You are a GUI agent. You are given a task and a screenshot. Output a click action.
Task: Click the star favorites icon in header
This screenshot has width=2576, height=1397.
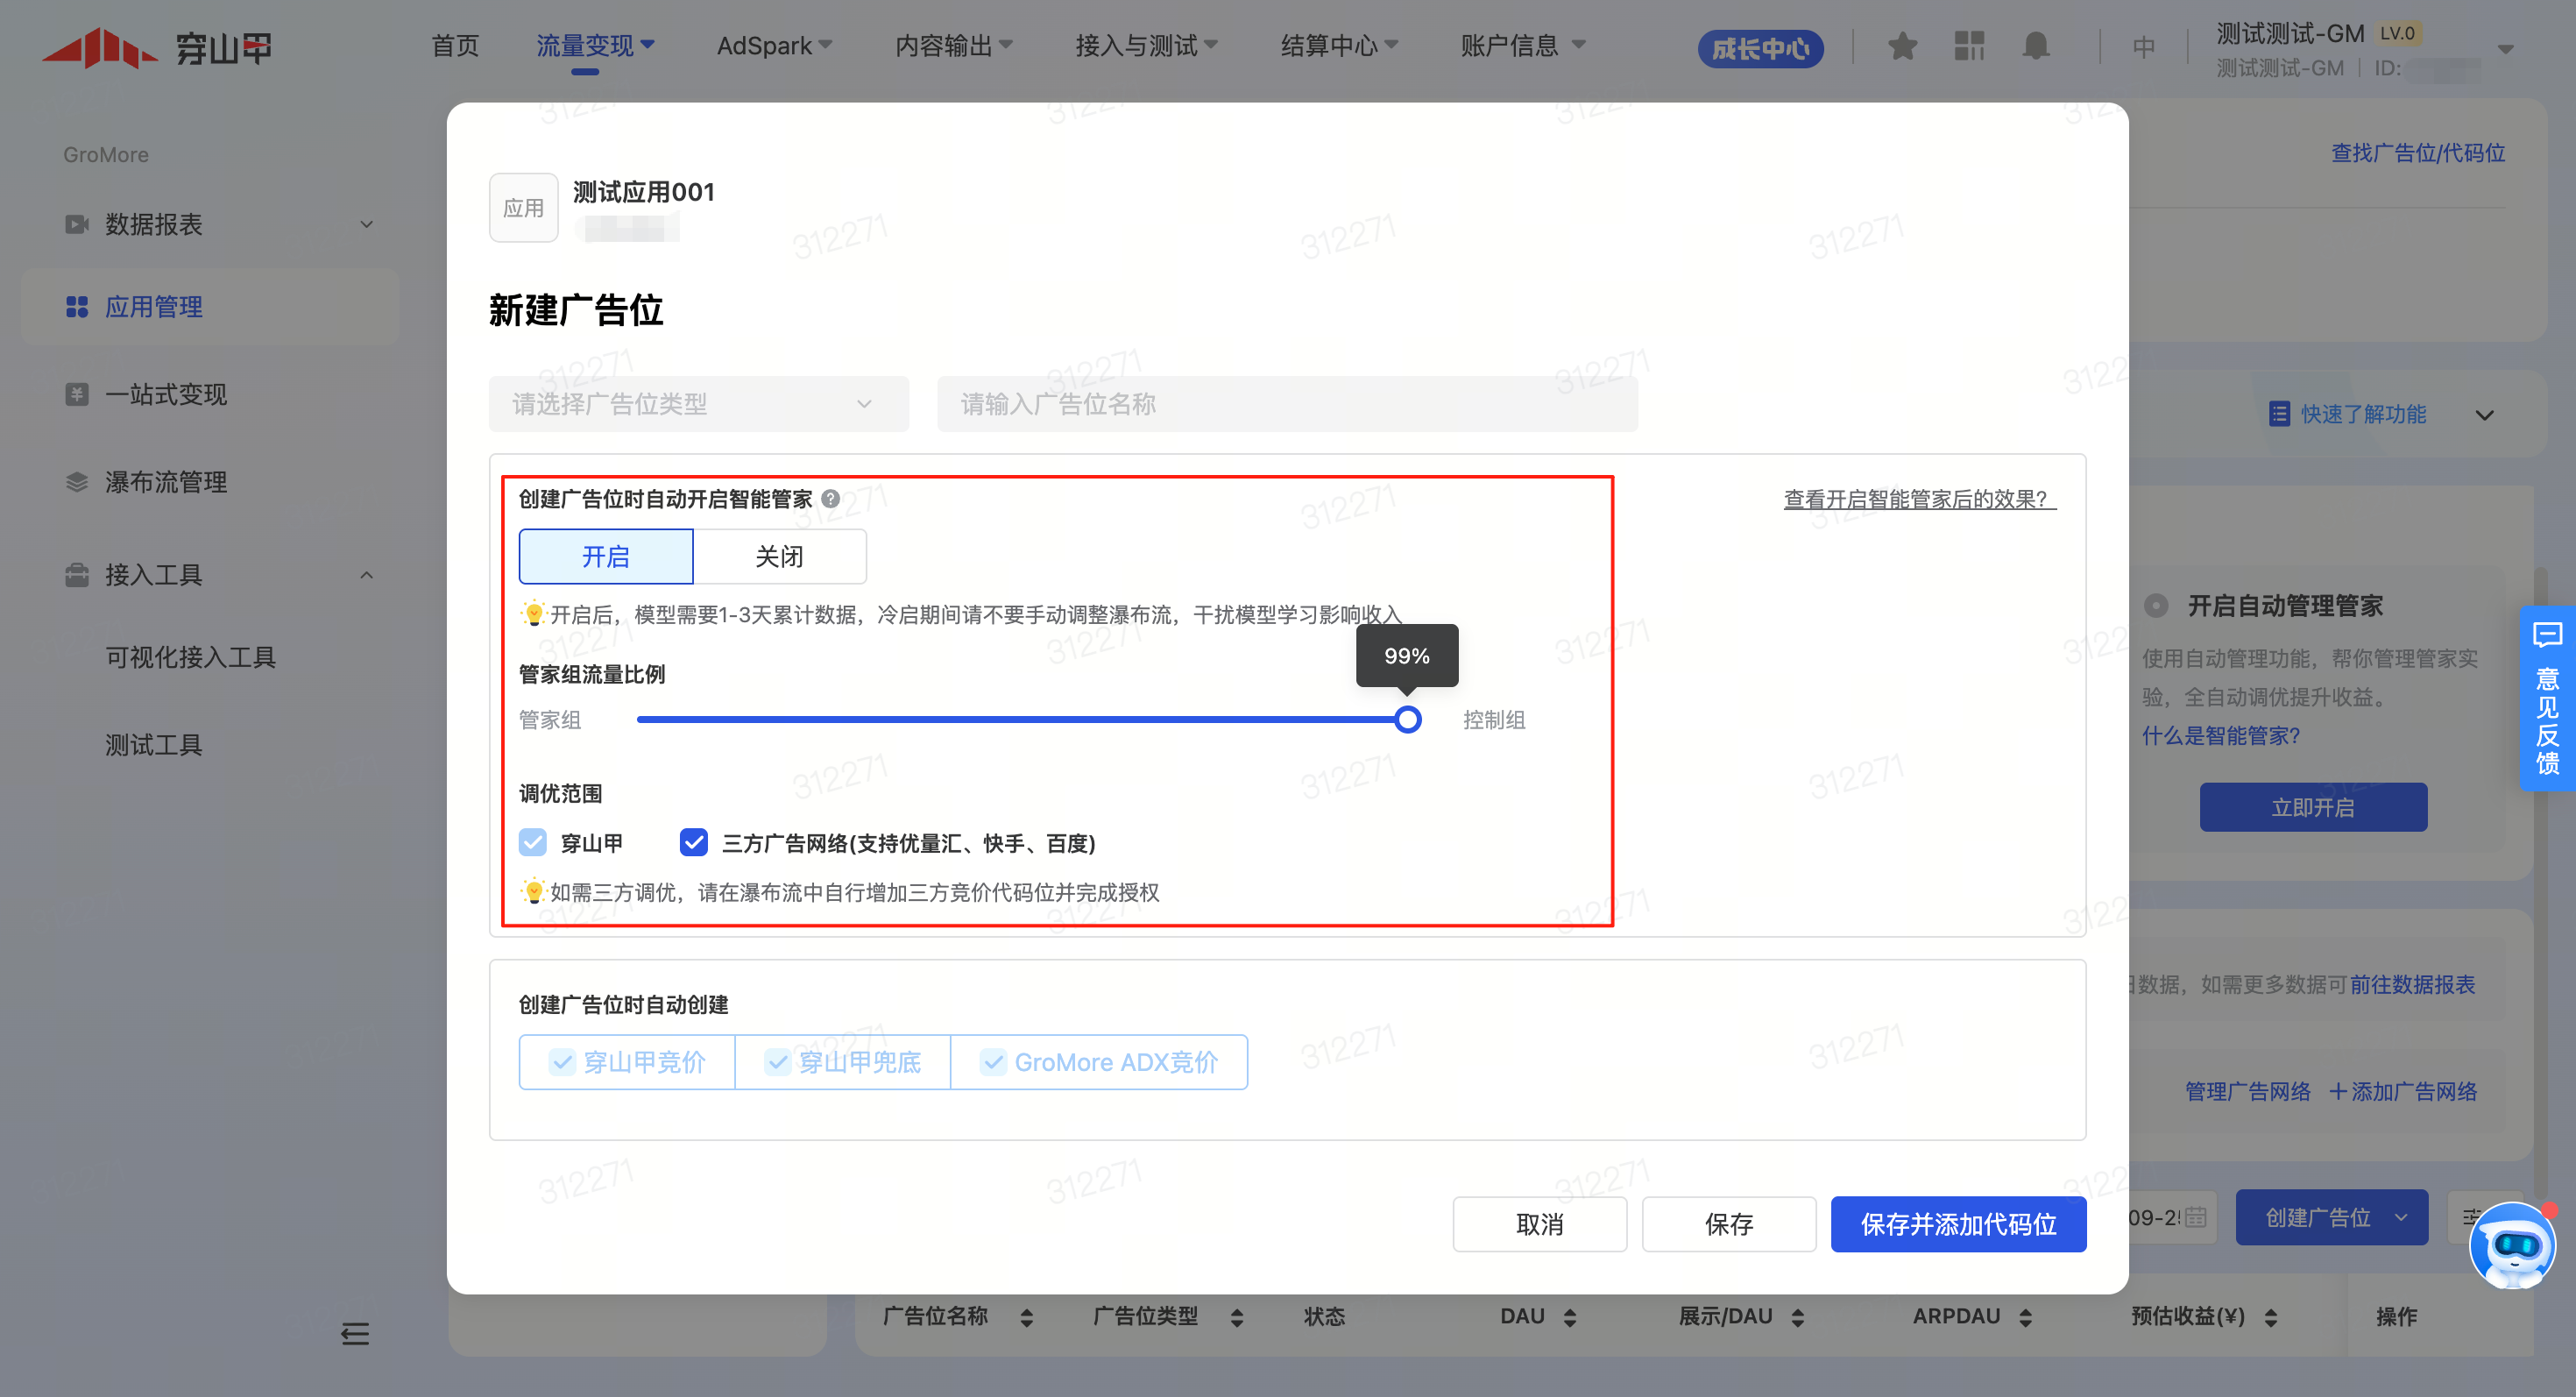click(1902, 46)
